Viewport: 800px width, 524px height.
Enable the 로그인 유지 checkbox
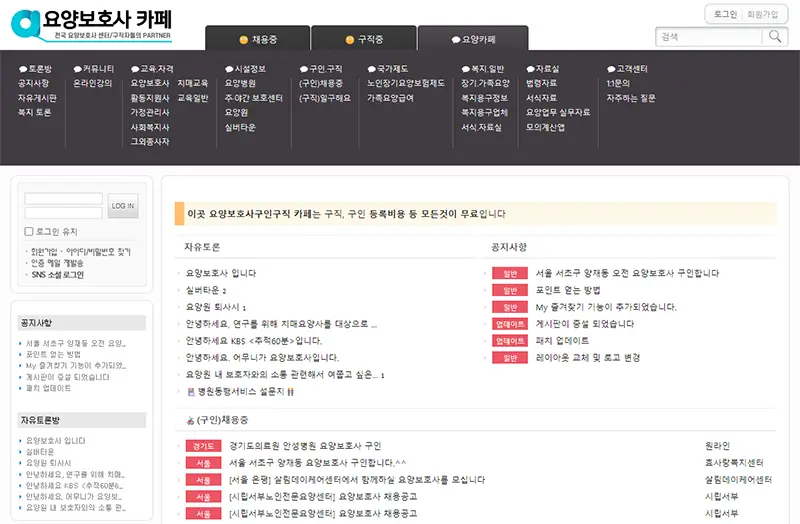29,232
